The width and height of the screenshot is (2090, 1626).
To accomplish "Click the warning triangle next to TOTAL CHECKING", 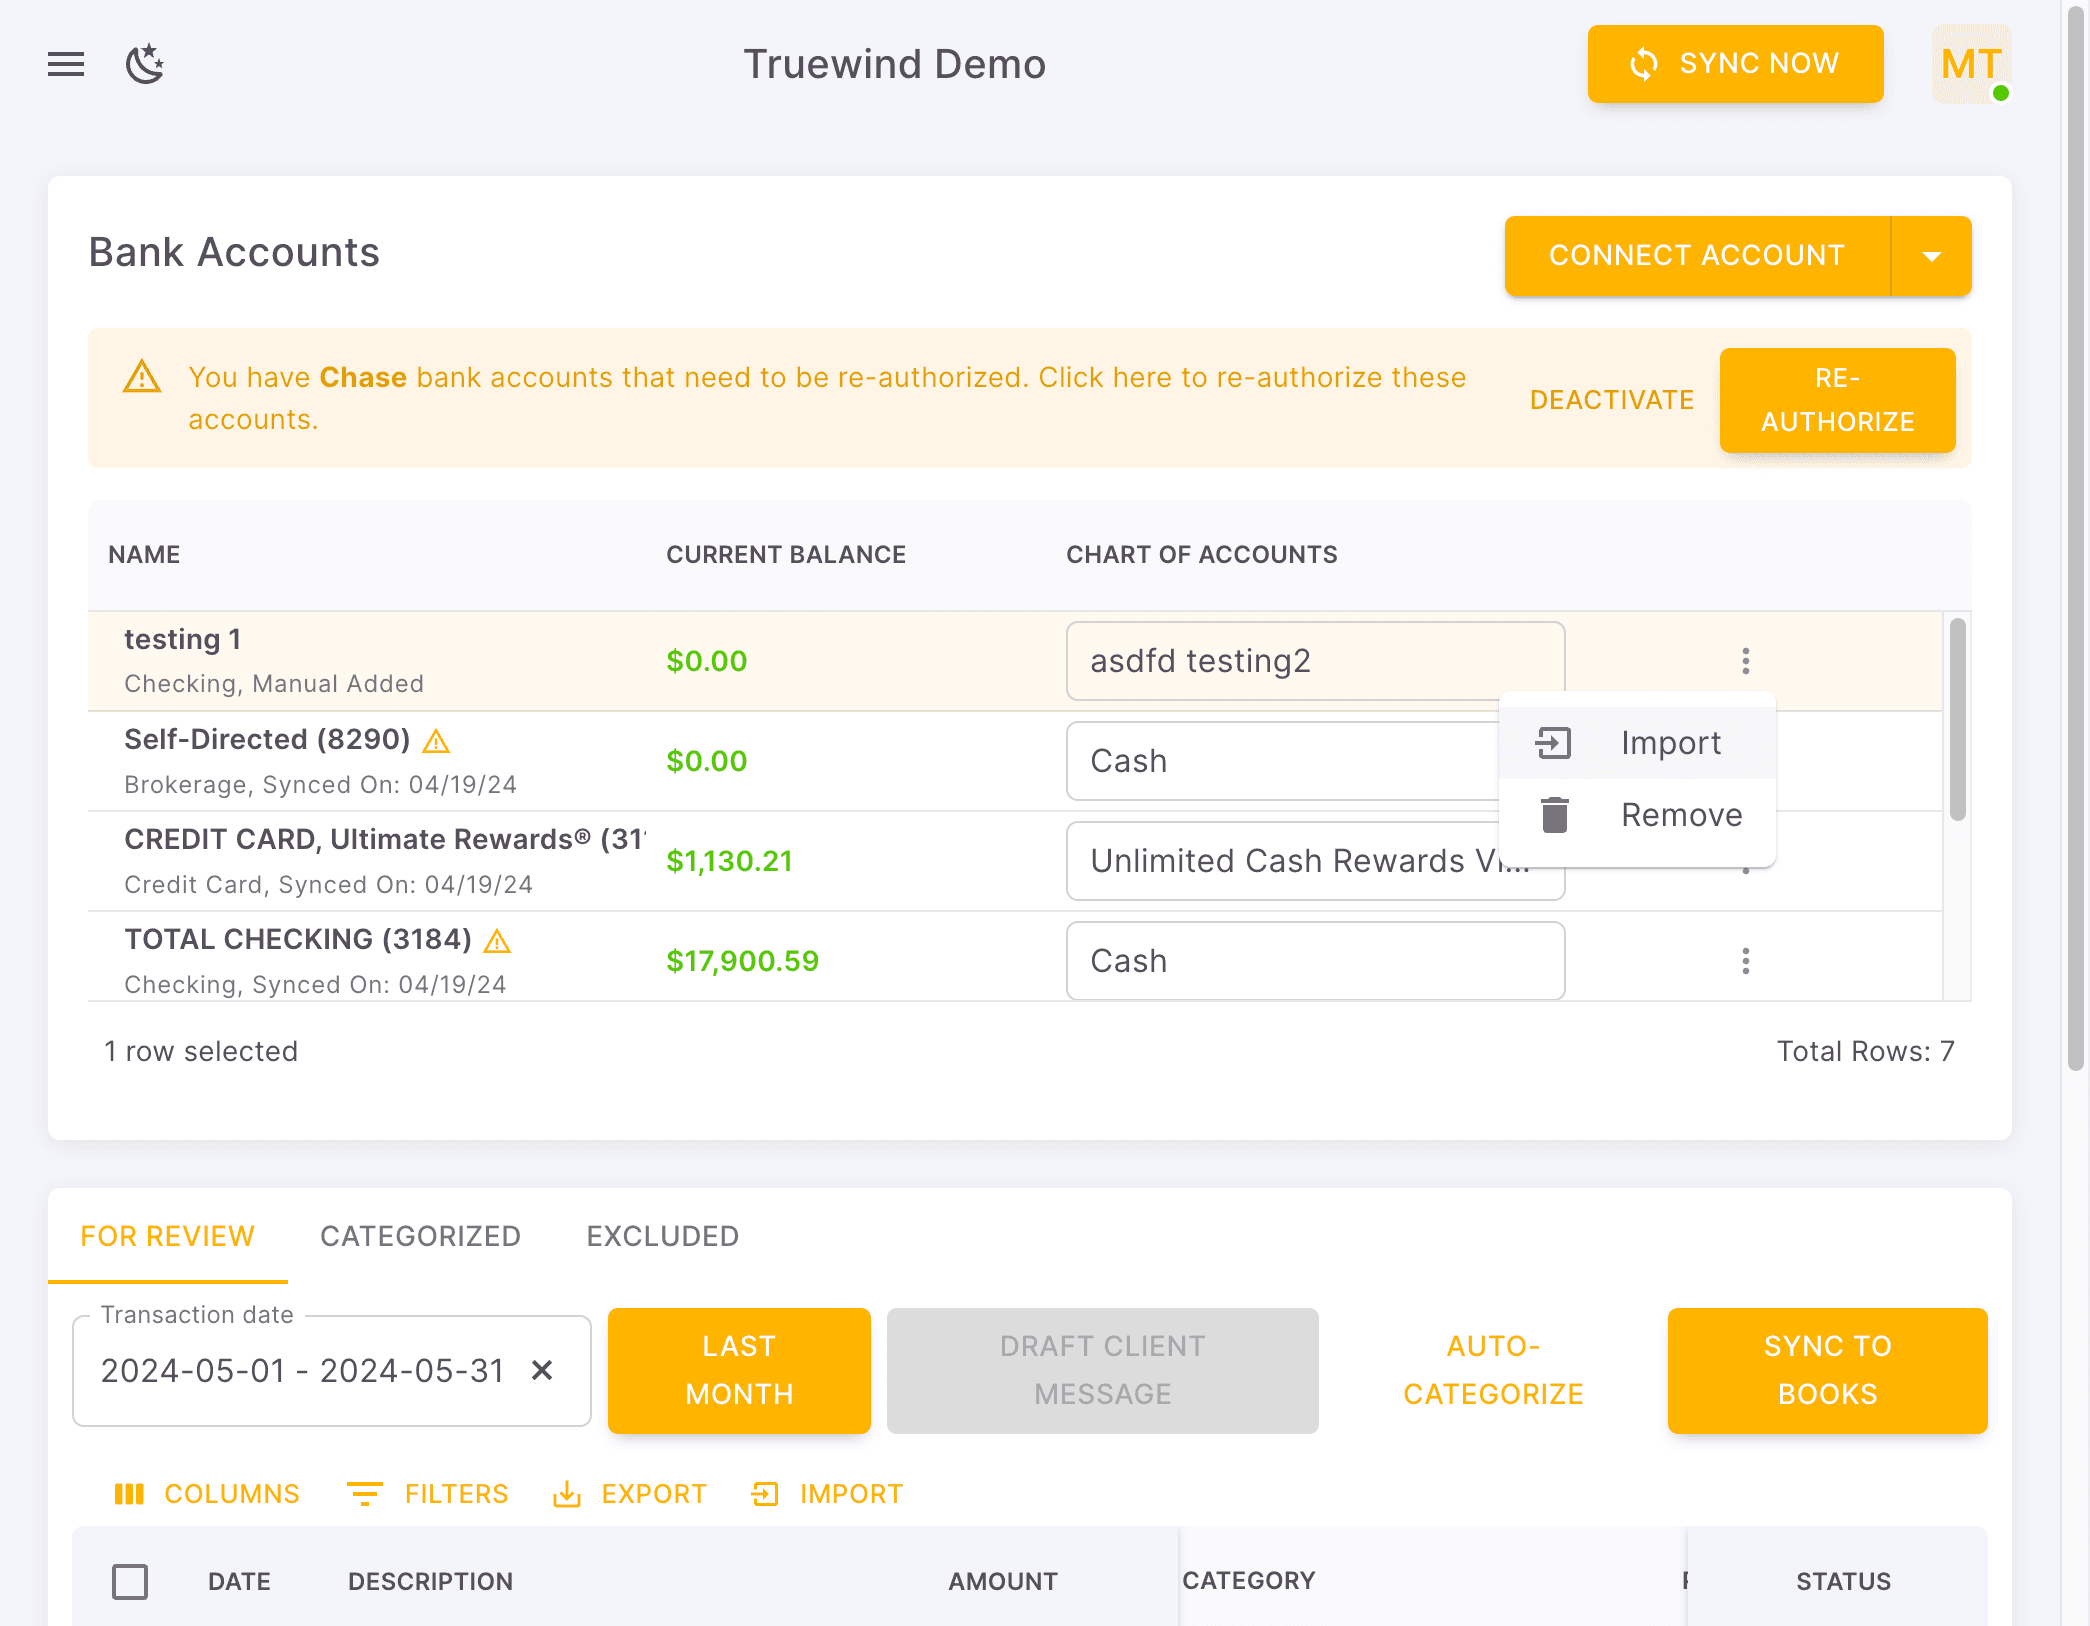I will 498,940.
